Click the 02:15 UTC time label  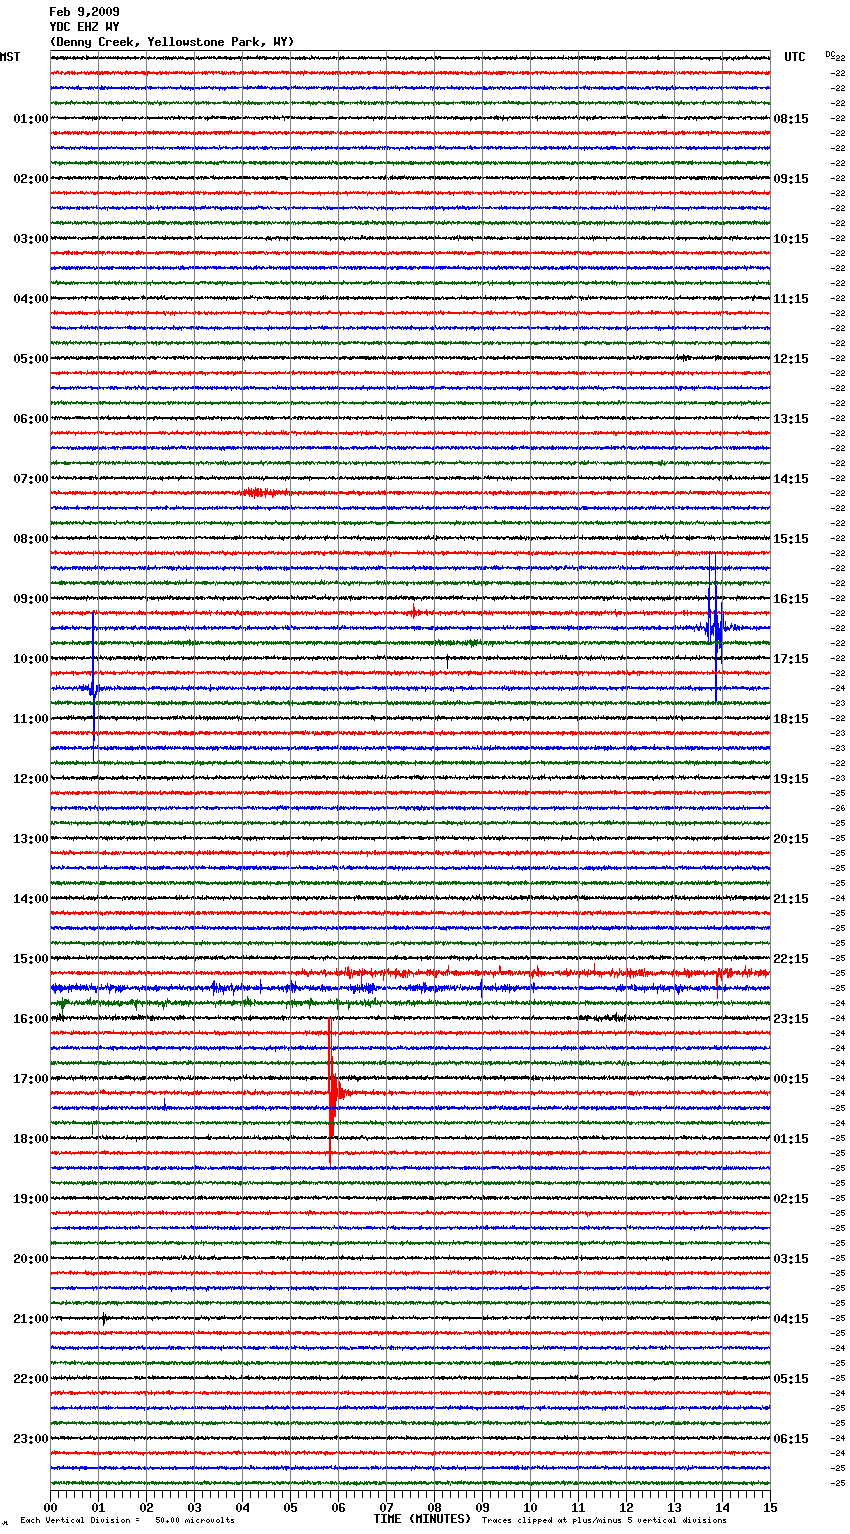click(791, 1199)
